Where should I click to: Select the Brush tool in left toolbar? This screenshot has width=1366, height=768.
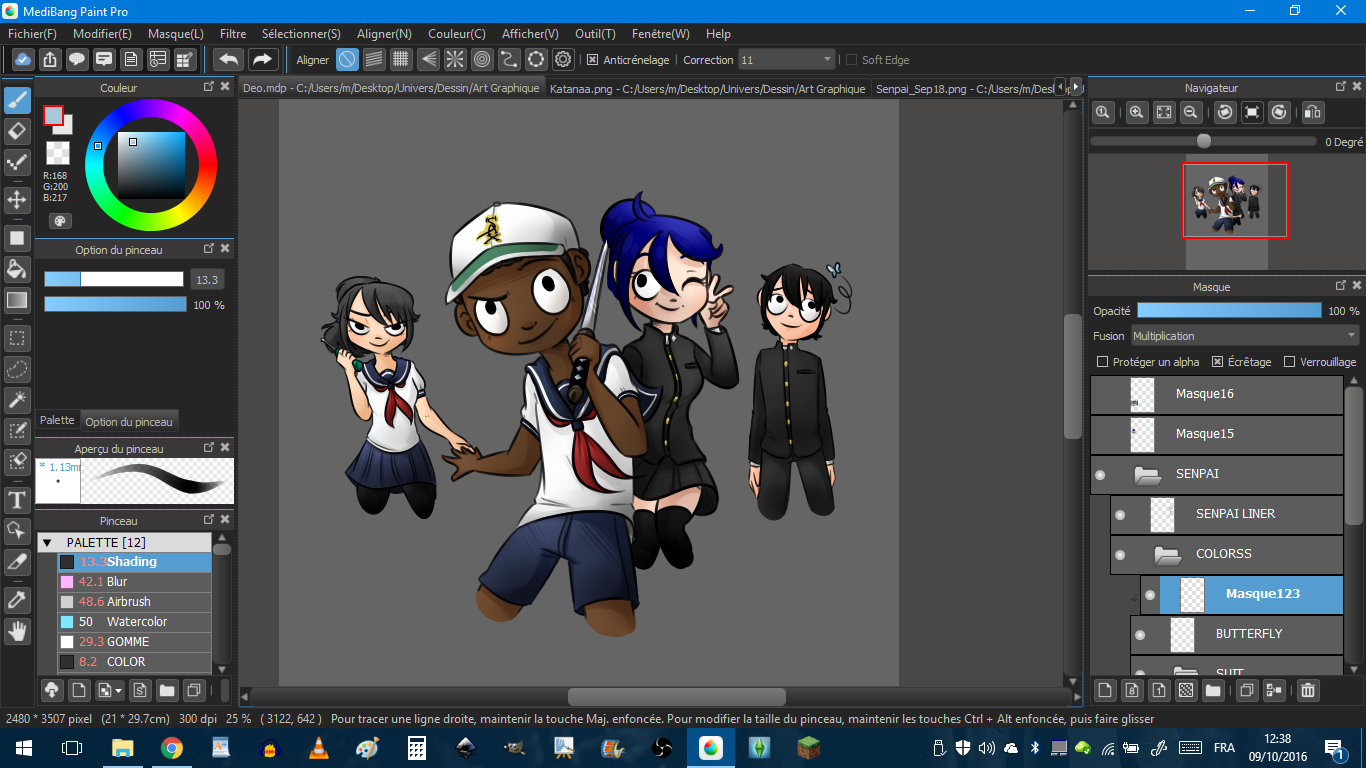coord(17,100)
